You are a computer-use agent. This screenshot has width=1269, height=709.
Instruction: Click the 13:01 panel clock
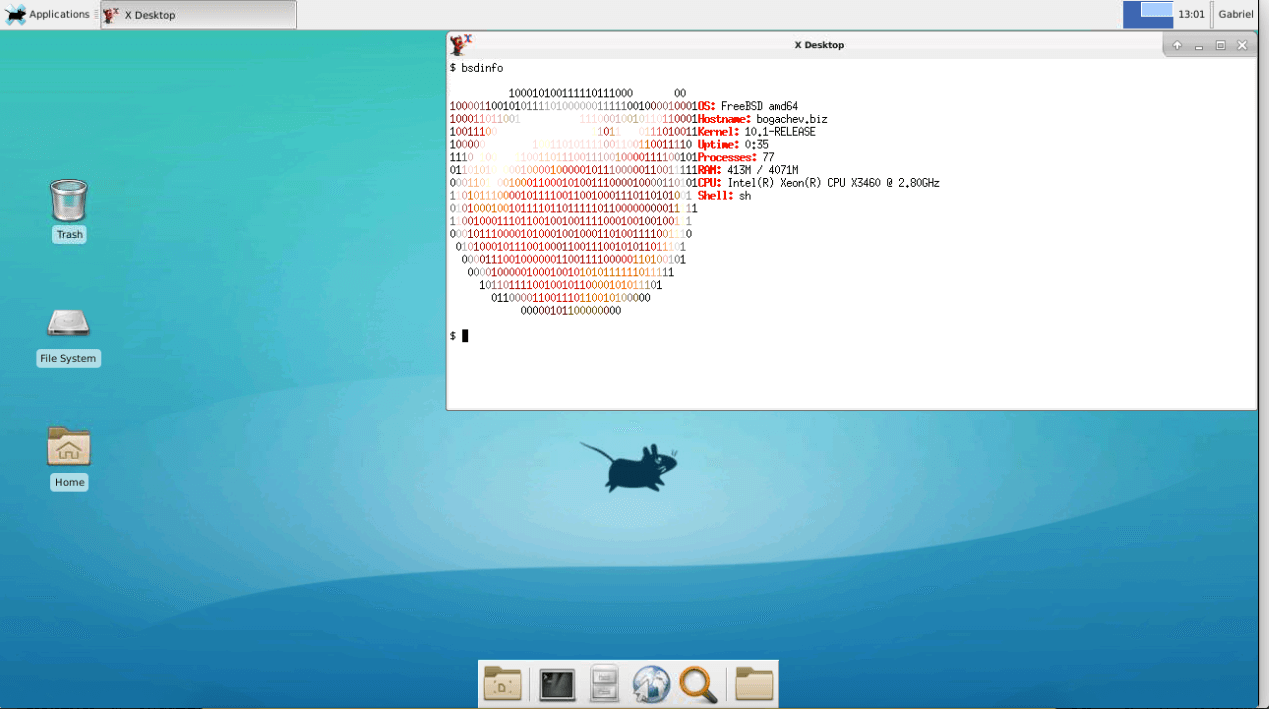coord(1191,14)
